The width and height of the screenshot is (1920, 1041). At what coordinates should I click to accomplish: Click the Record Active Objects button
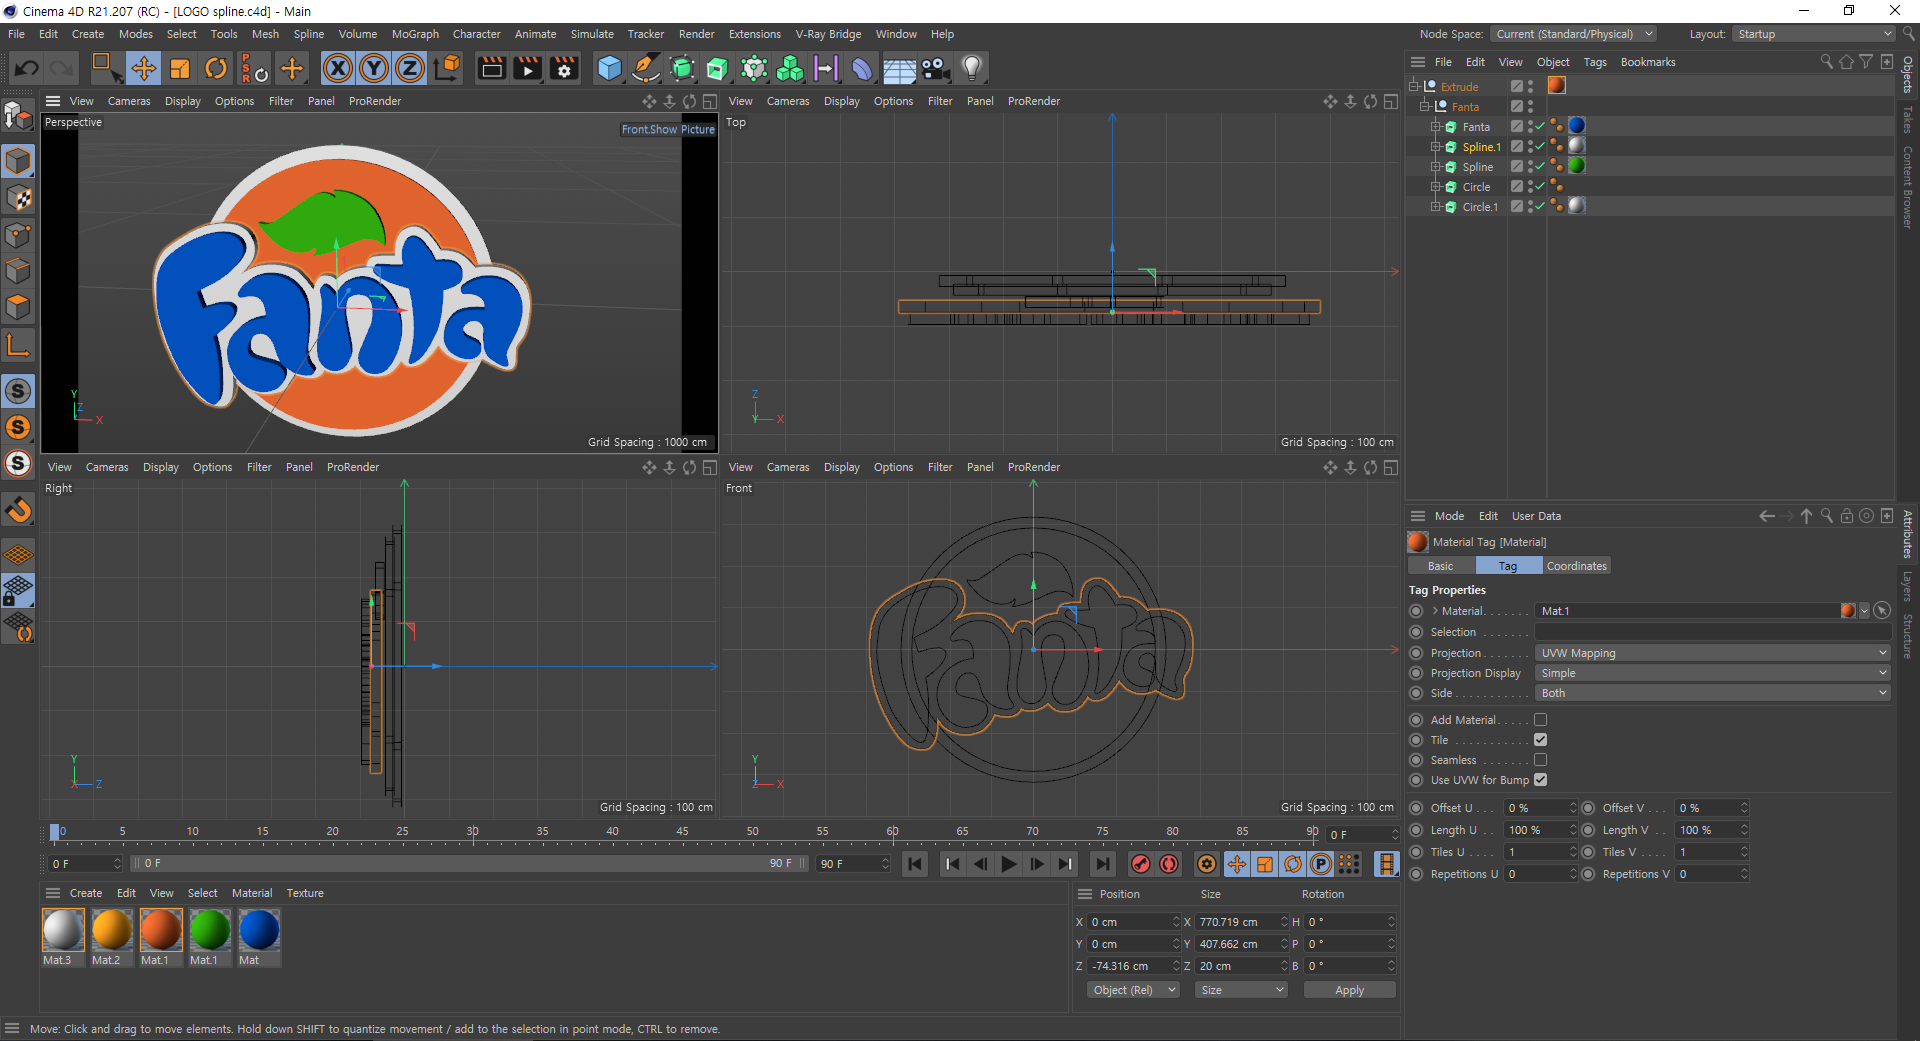1140,864
